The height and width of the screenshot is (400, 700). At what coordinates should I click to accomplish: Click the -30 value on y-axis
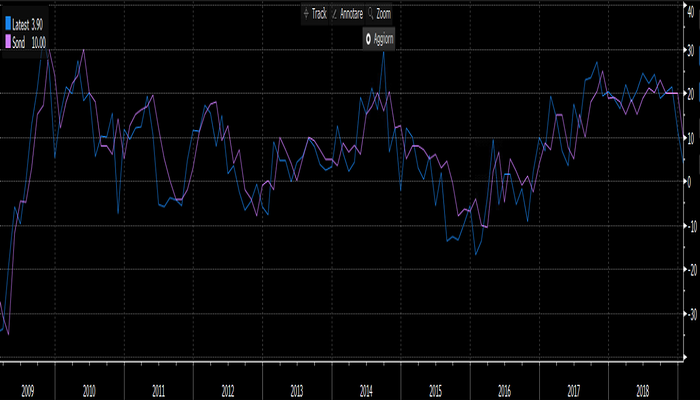(x=691, y=314)
